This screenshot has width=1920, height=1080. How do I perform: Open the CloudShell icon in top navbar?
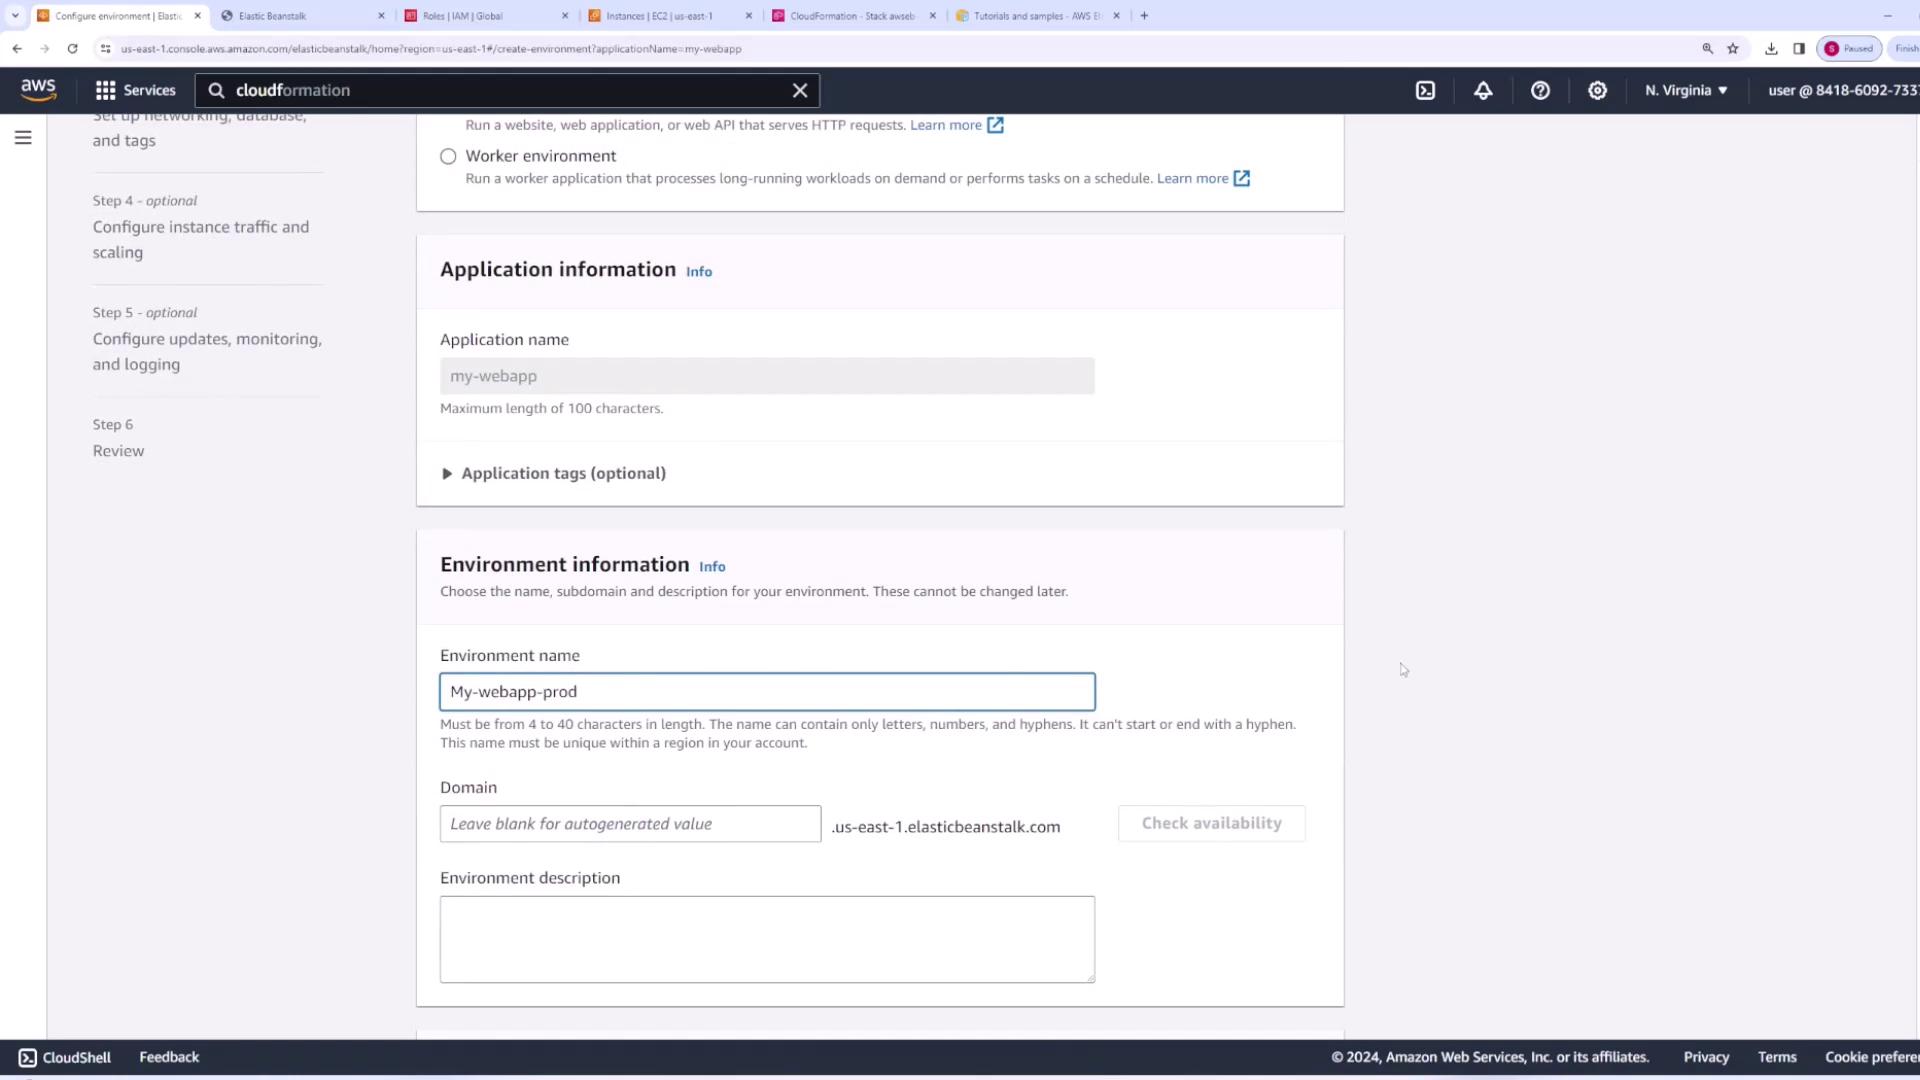pos(1425,90)
